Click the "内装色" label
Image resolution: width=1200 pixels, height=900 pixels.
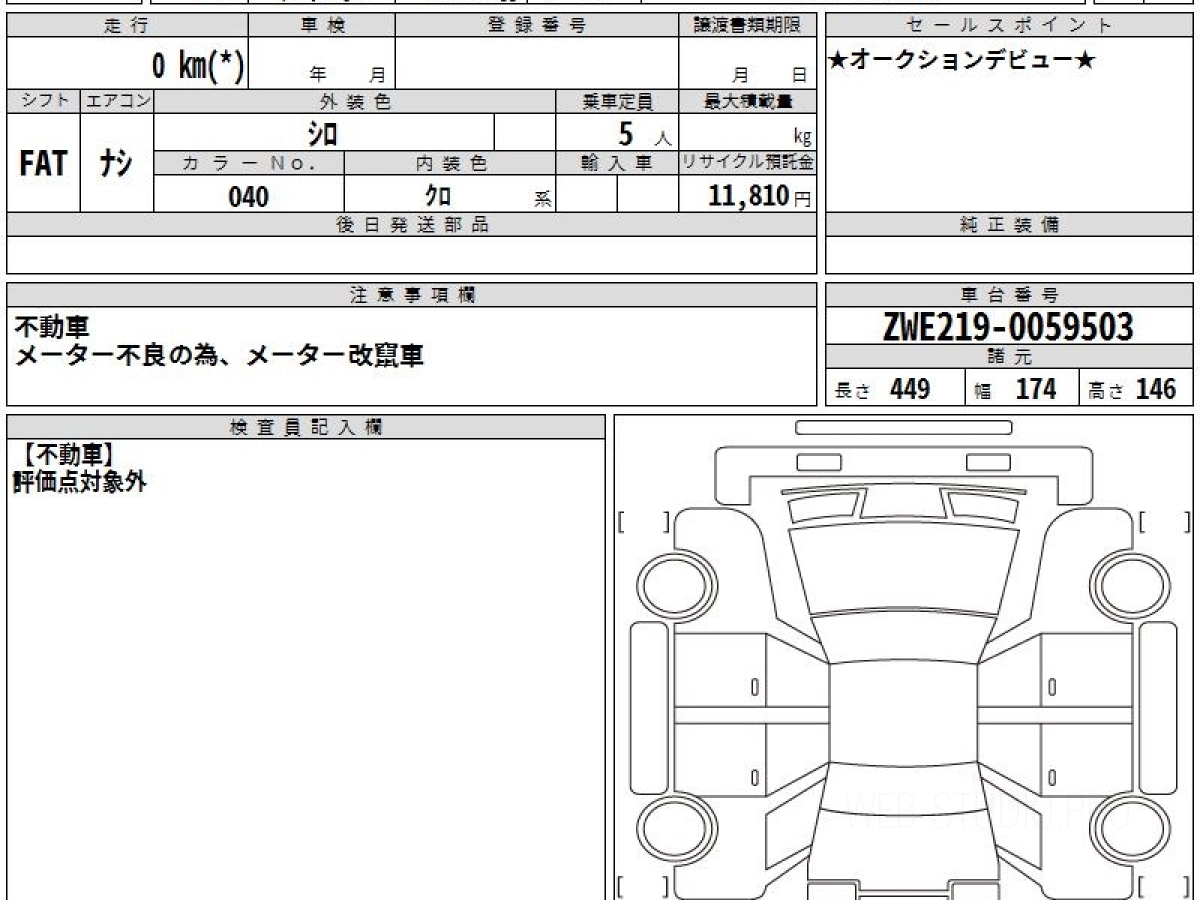coord(450,163)
